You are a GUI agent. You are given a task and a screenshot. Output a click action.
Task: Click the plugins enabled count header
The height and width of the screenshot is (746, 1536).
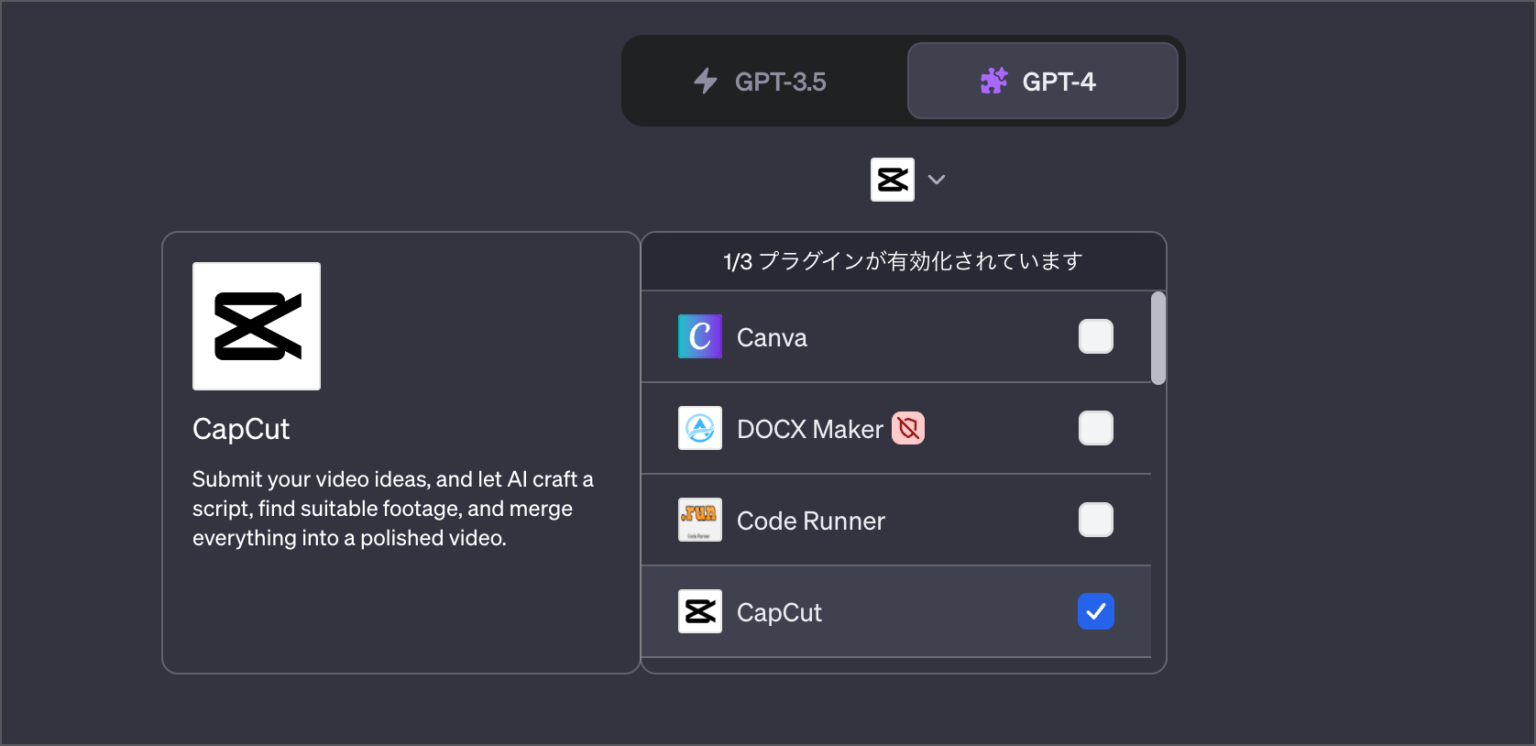point(903,261)
